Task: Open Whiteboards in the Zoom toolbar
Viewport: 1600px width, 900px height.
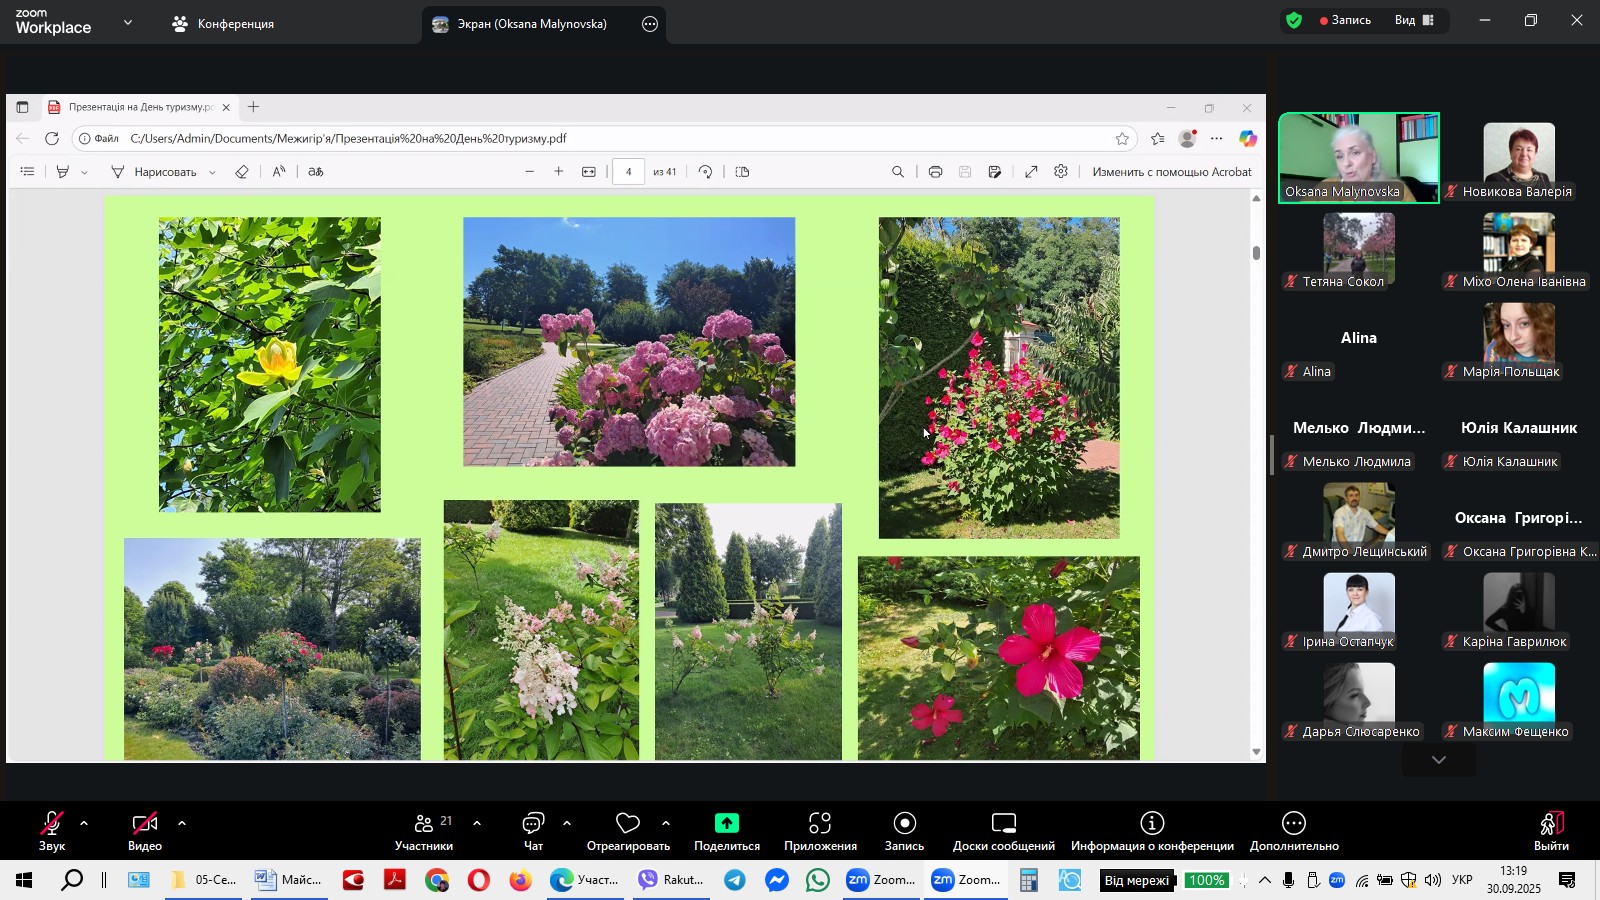Action: click(1003, 830)
